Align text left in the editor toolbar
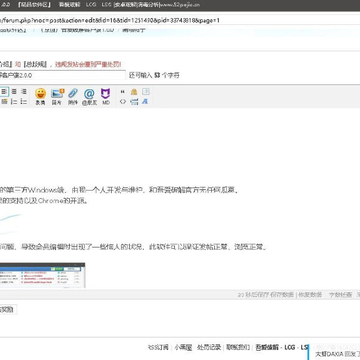The image size is (360, 360). 4,91
